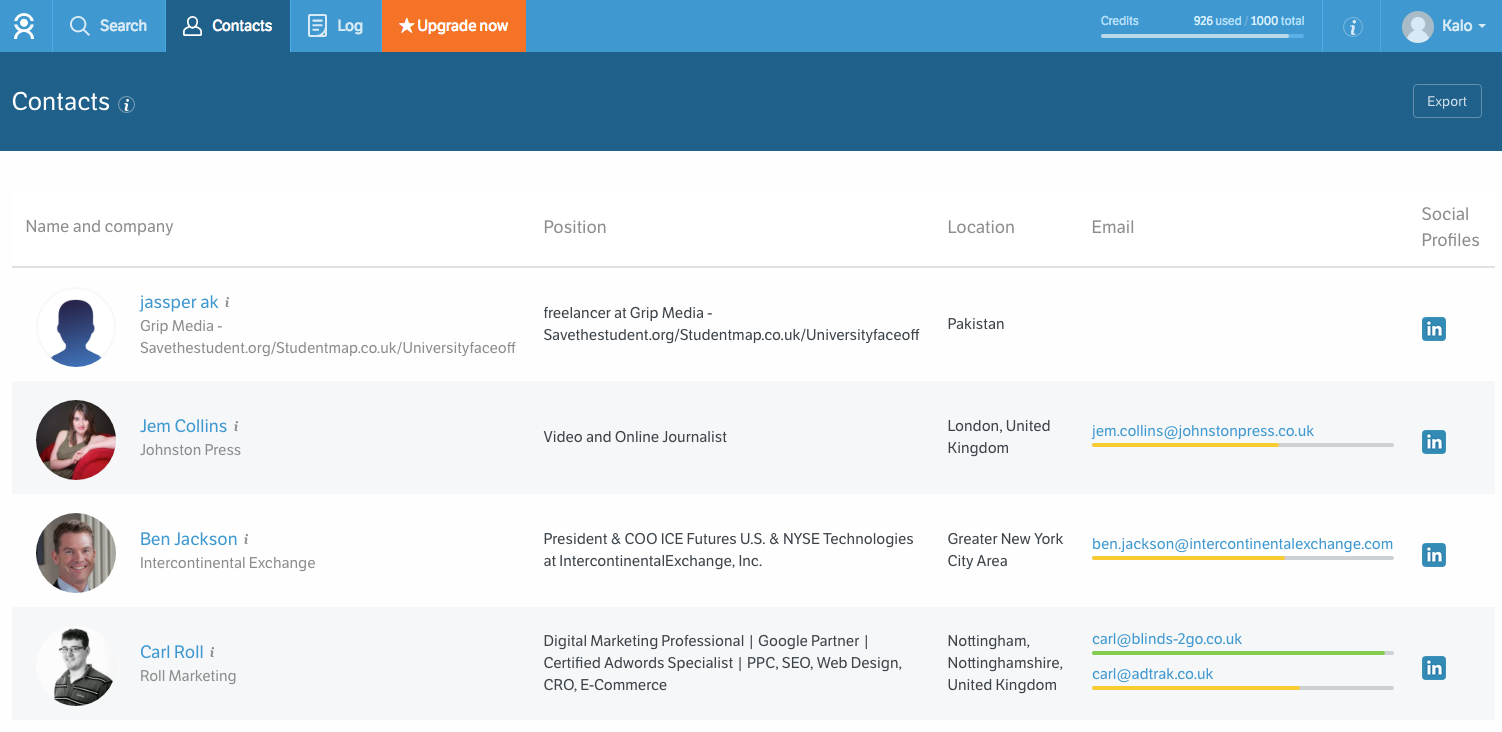The height and width of the screenshot is (732, 1502).
Task: Click the Location column header
Action: coord(981,227)
